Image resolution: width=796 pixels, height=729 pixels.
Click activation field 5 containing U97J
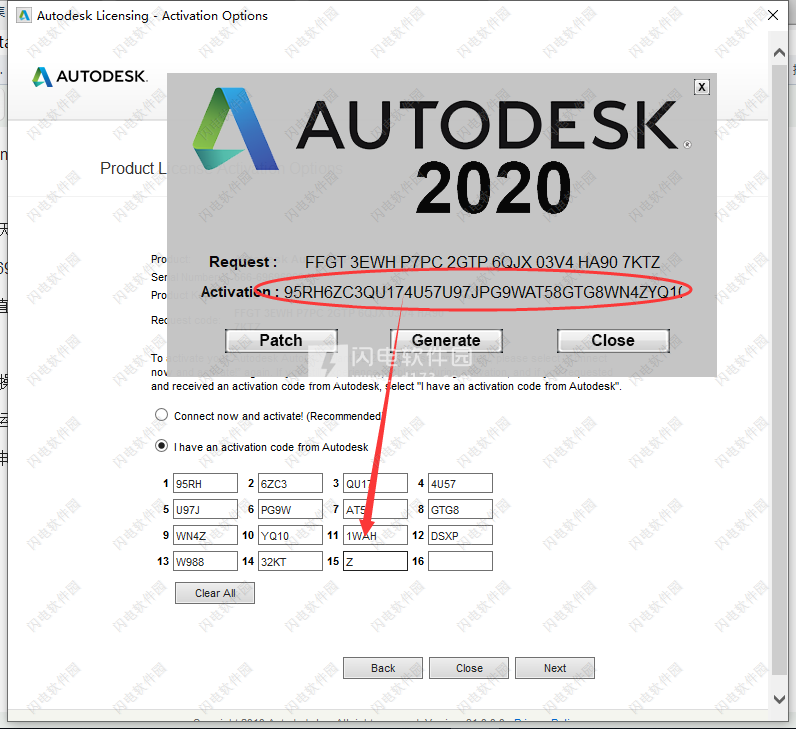(x=205, y=509)
